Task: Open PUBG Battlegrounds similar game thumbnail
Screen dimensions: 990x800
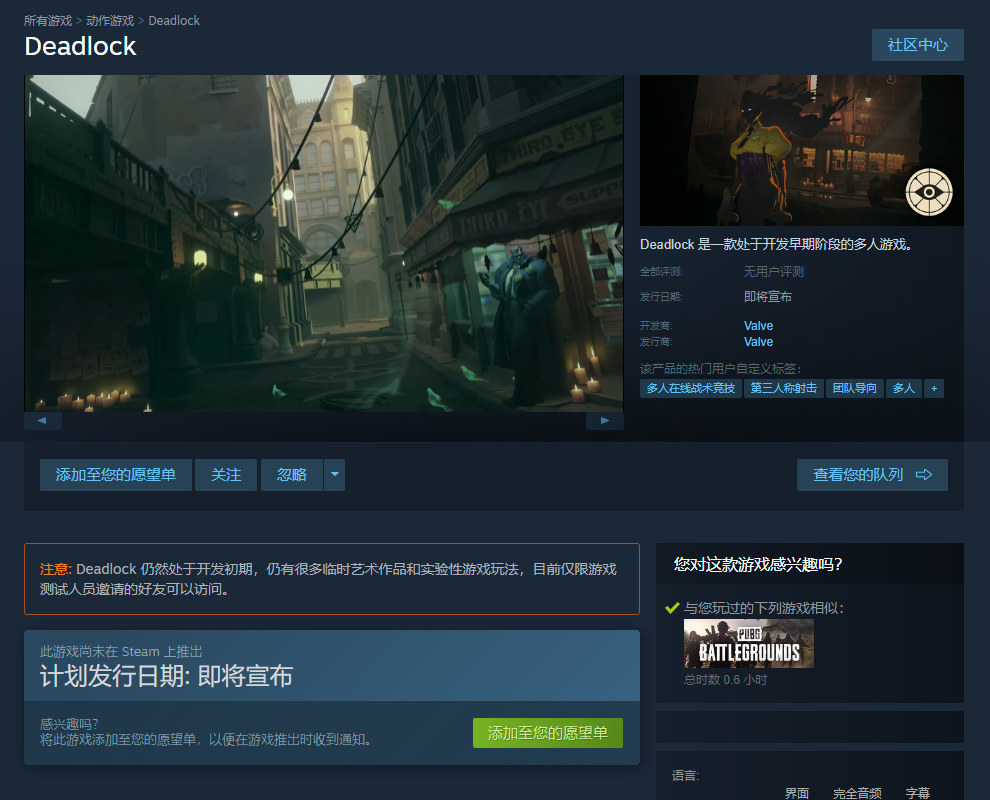Action: pyautogui.click(x=749, y=643)
